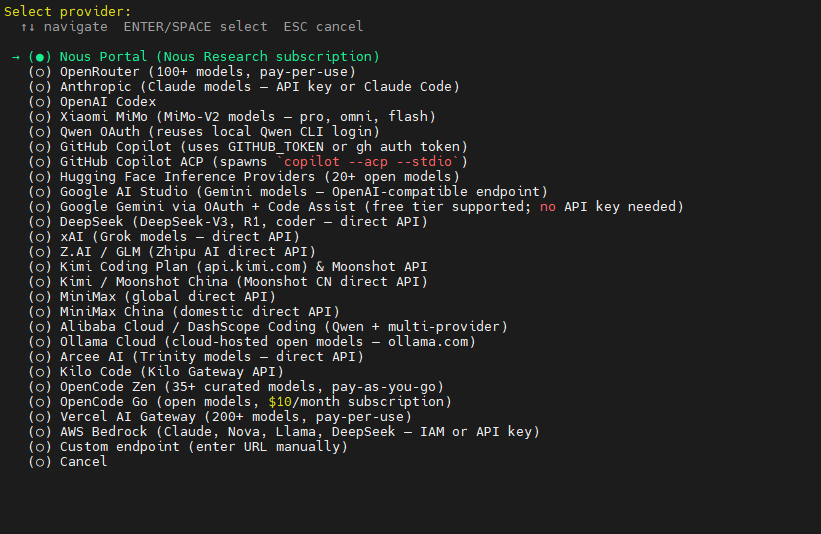This screenshot has width=821, height=534.
Task: Select Anthropic Claude models radio button
Action: click(x=40, y=87)
